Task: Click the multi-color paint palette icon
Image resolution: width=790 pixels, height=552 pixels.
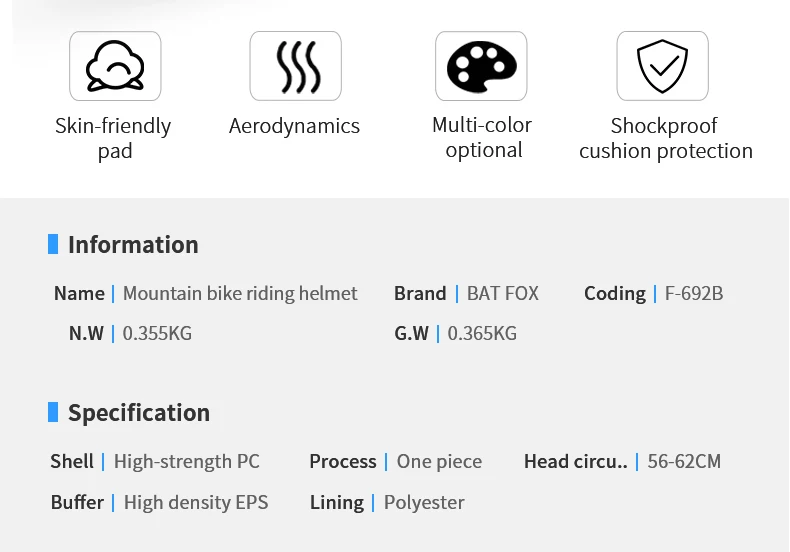Action: pos(481,66)
